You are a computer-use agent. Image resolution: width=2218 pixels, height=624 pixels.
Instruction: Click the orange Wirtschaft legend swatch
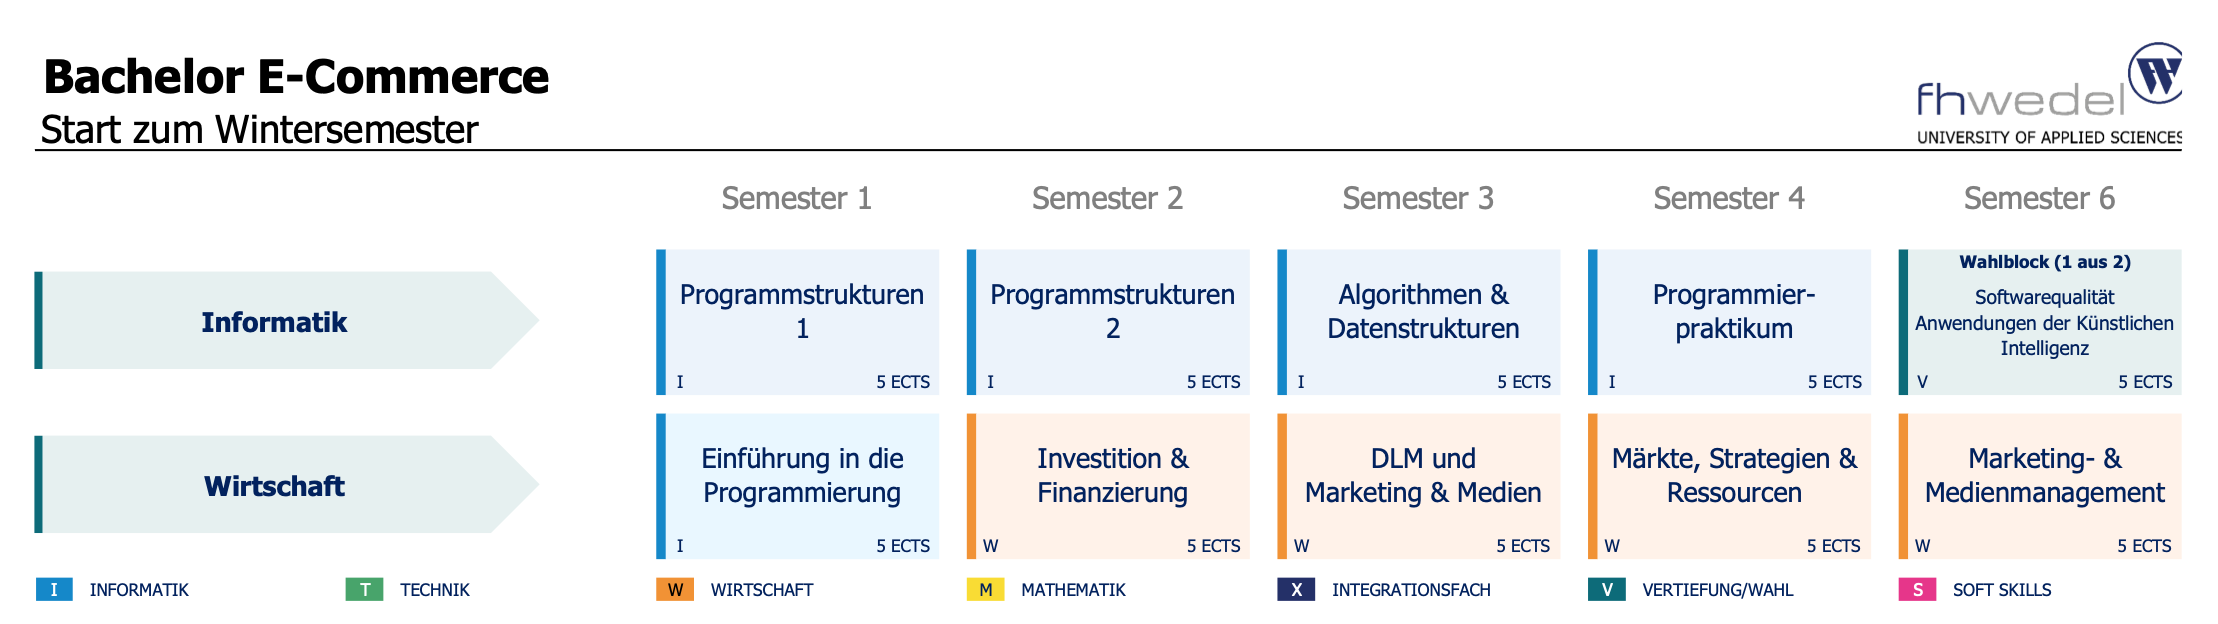coord(675,589)
